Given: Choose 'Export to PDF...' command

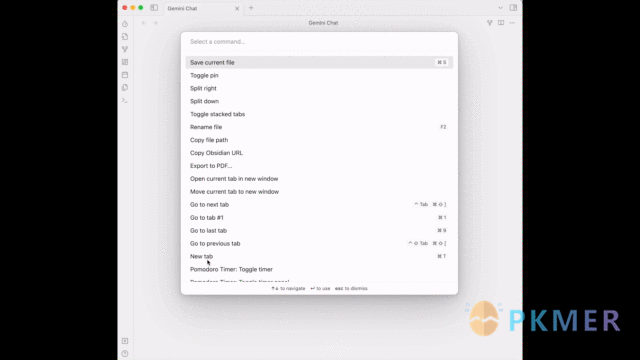Looking at the screenshot, I should 319,166.
